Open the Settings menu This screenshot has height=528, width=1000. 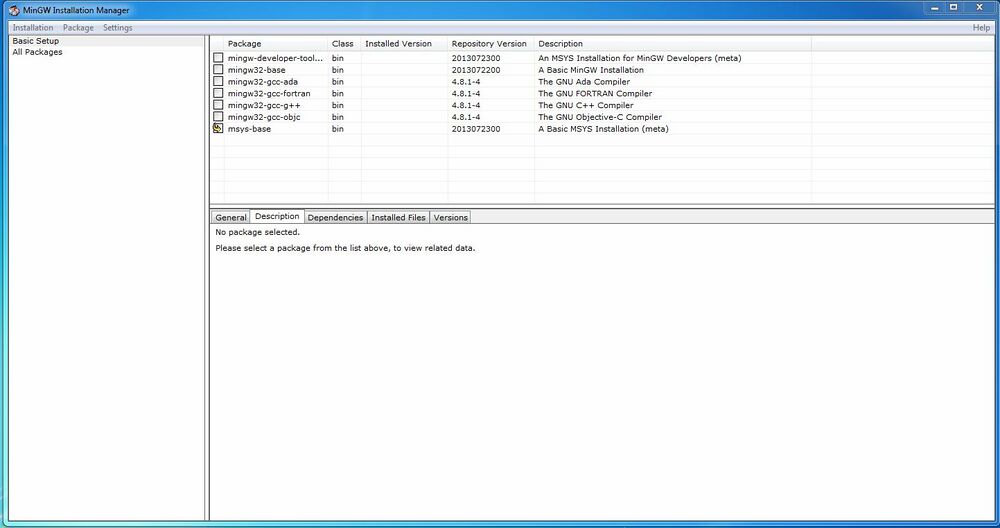118,27
